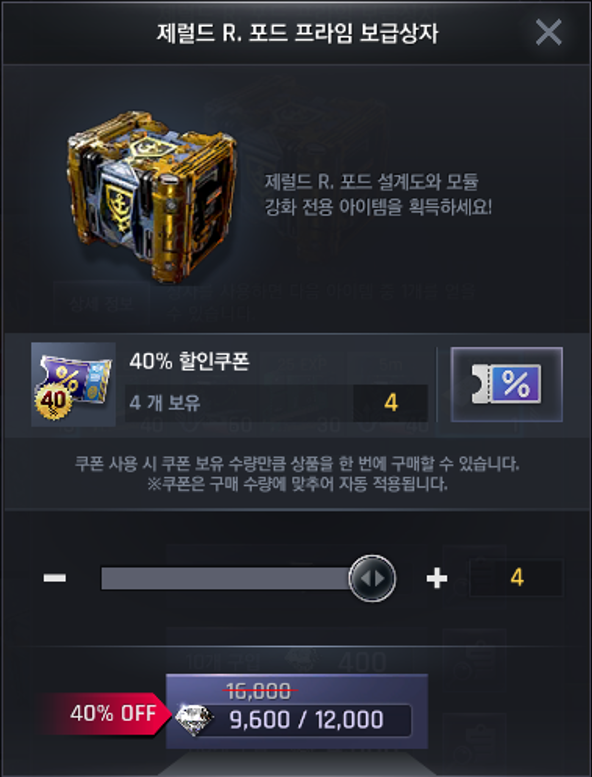Click the supply box description text
Image resolution: width=592 pixels, height=777 pixels.
tap(378, 194)
